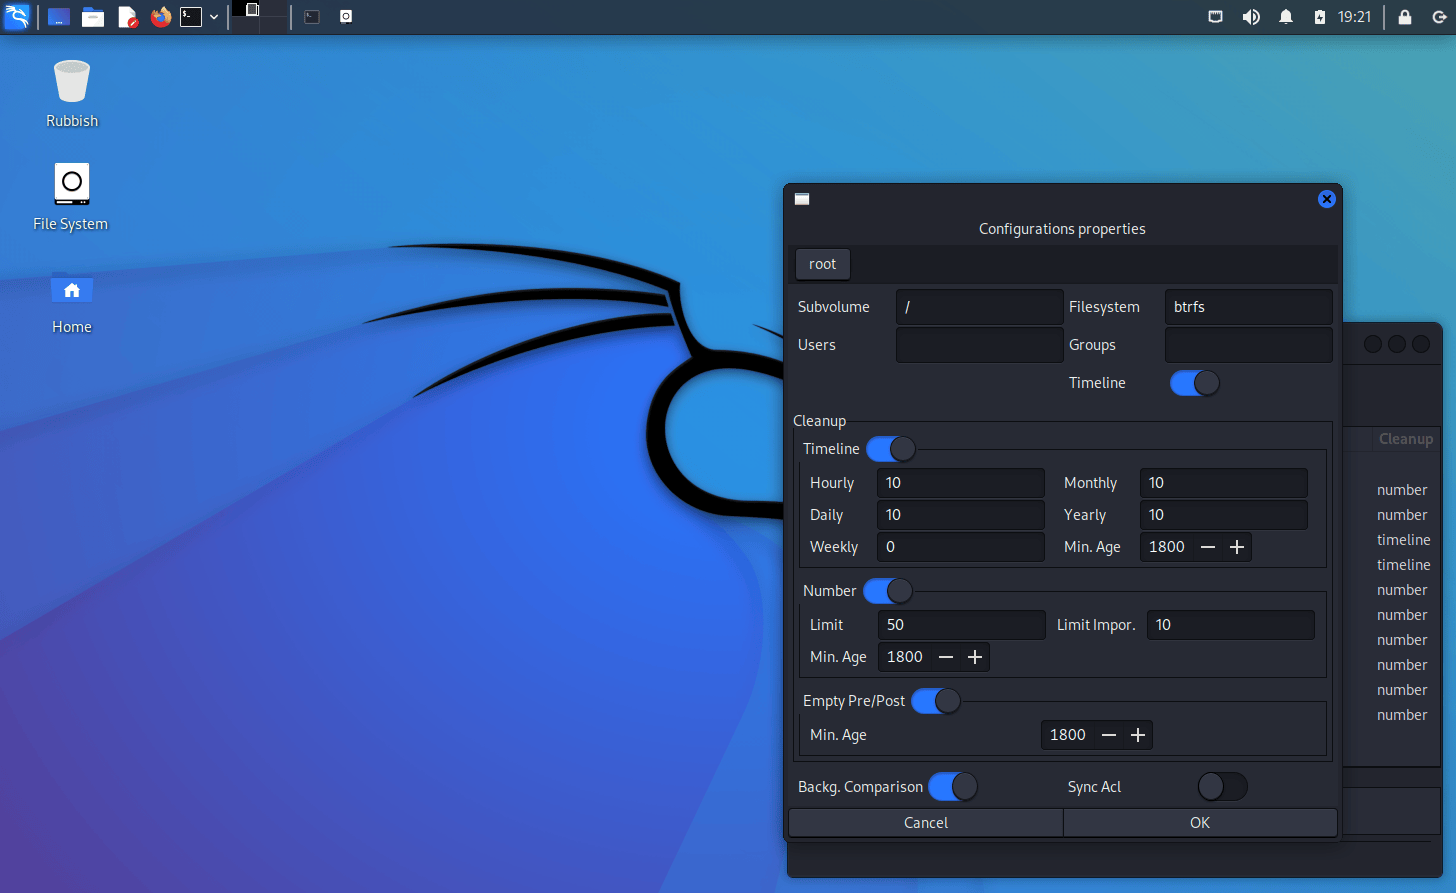The image size is (1456, 893).
Task: Open the file manager panel icon
Action: [x=93, y=17]
